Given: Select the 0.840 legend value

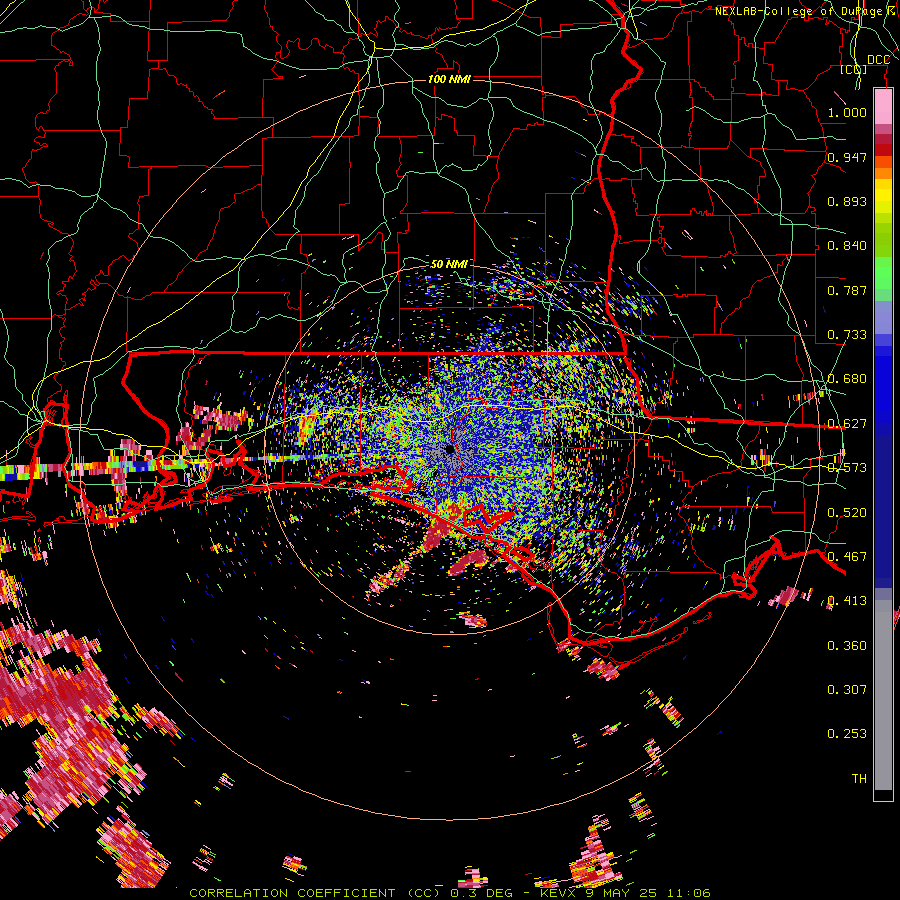Looking at the screenshot, I should coord(847,246).
